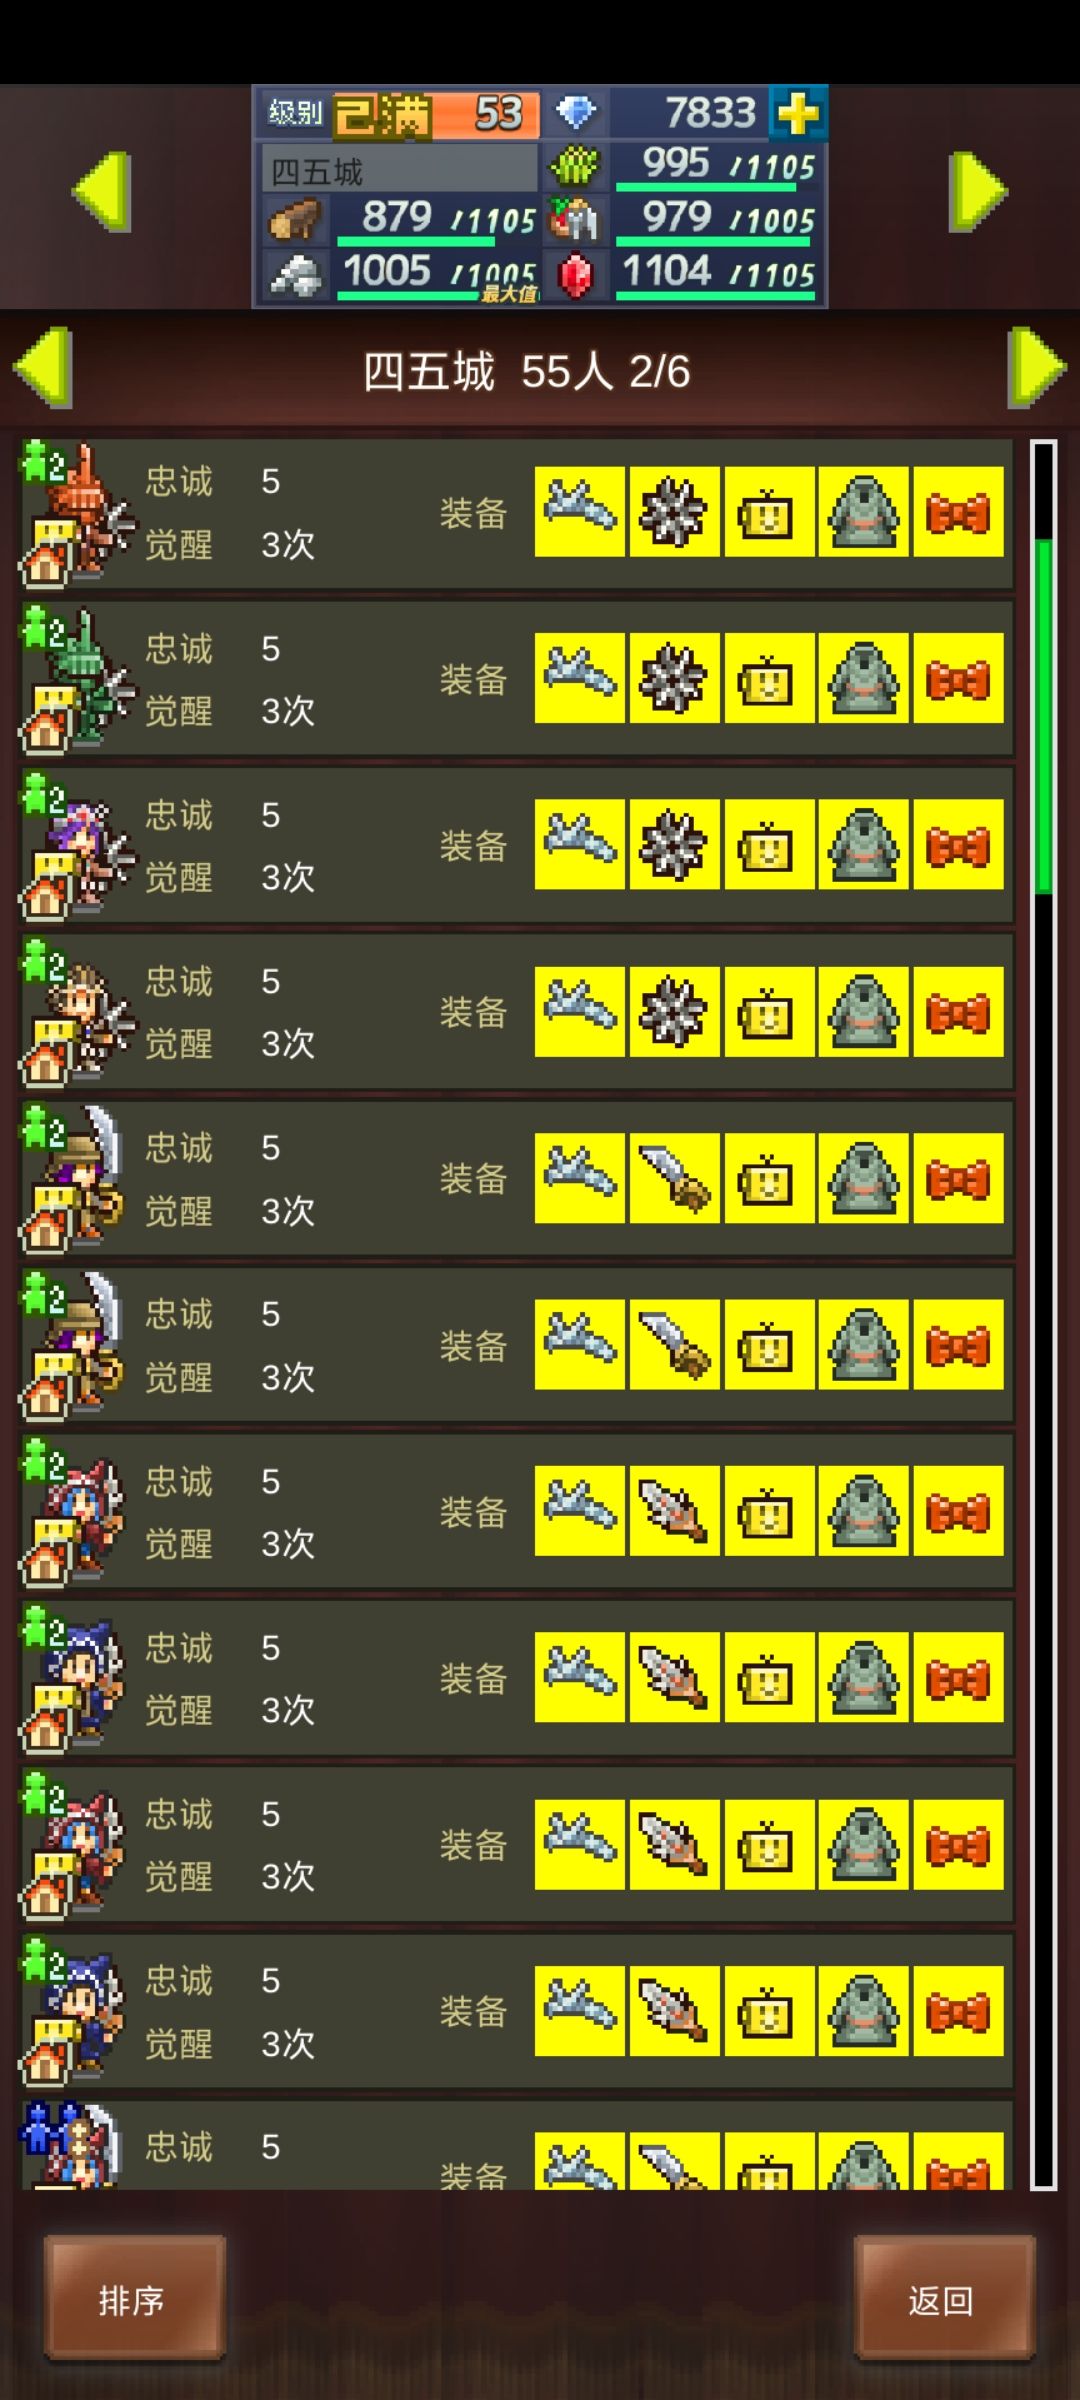Go to next city with top-right green arrow
Image resolution: width=1080 pixels, height=2400 pixels.
[x=978, y=191]
